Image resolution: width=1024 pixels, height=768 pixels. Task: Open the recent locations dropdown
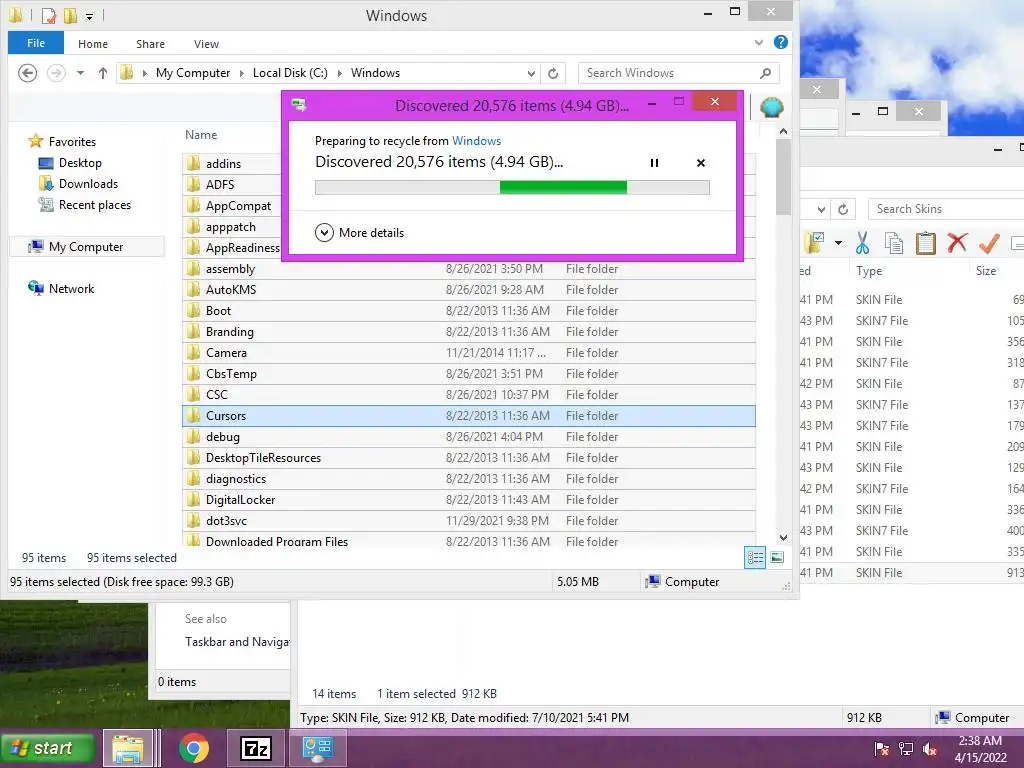pyautogui.click(x=80, y=73)
